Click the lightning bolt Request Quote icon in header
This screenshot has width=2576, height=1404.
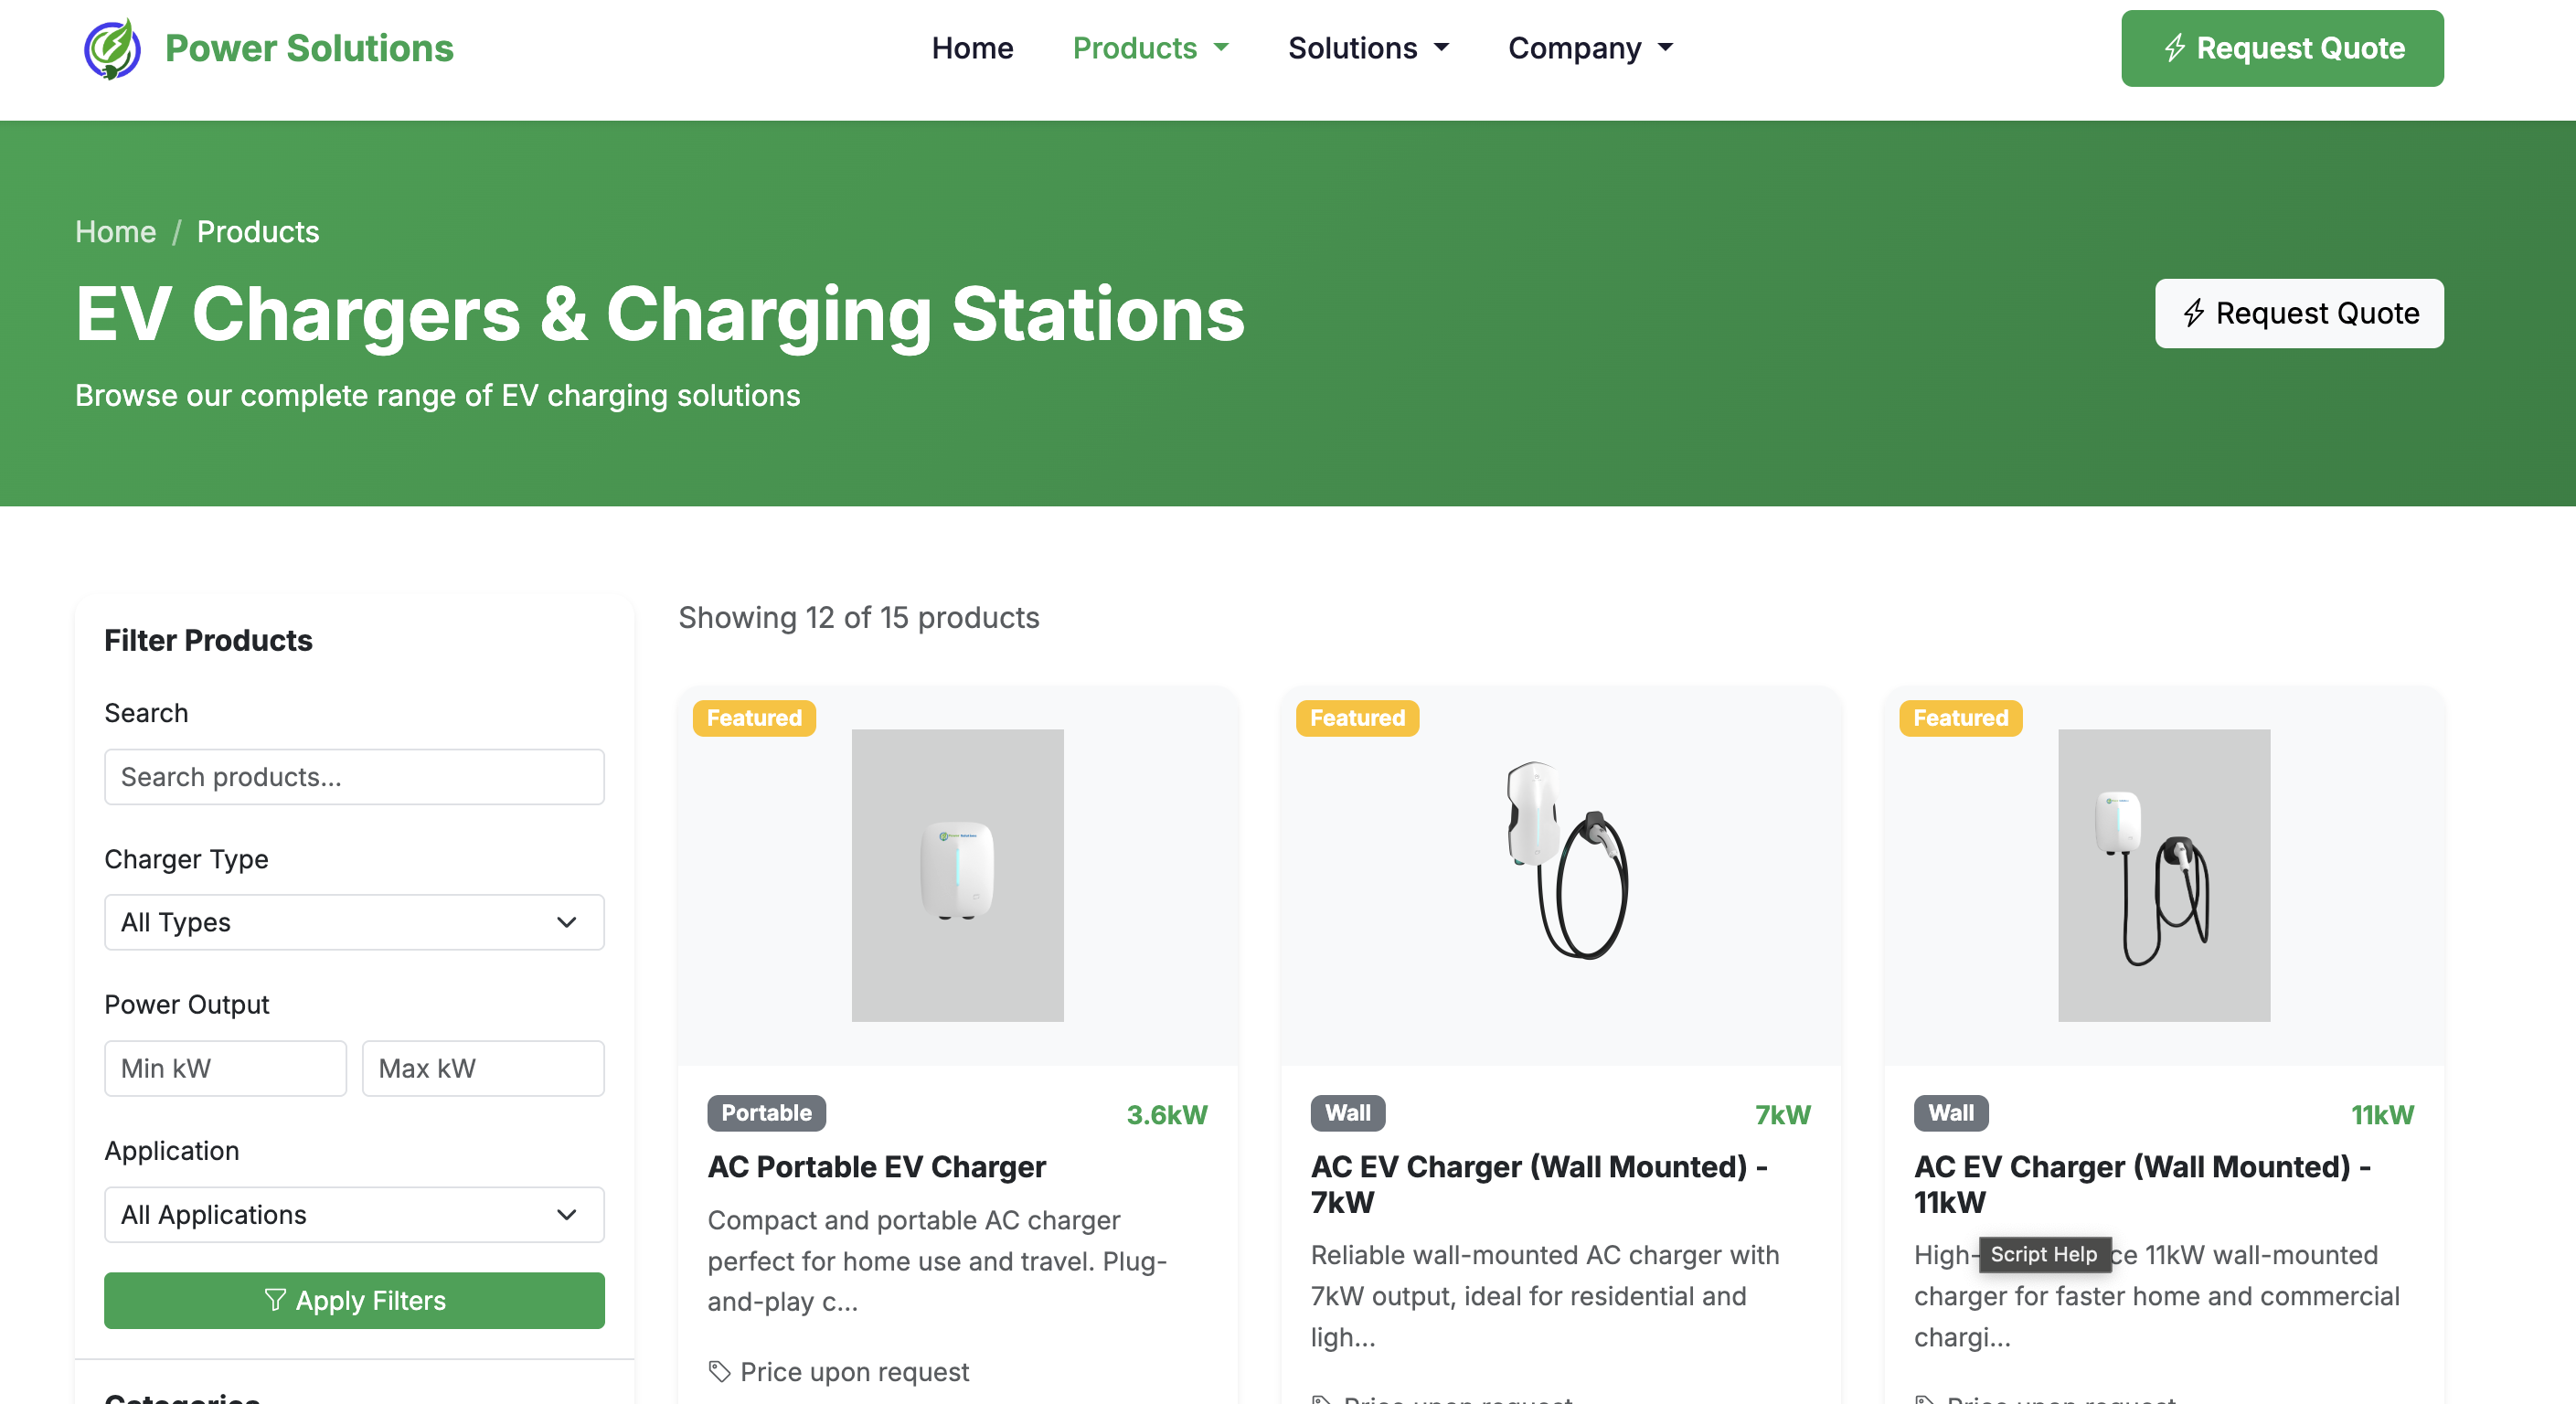coord(2175,48)
